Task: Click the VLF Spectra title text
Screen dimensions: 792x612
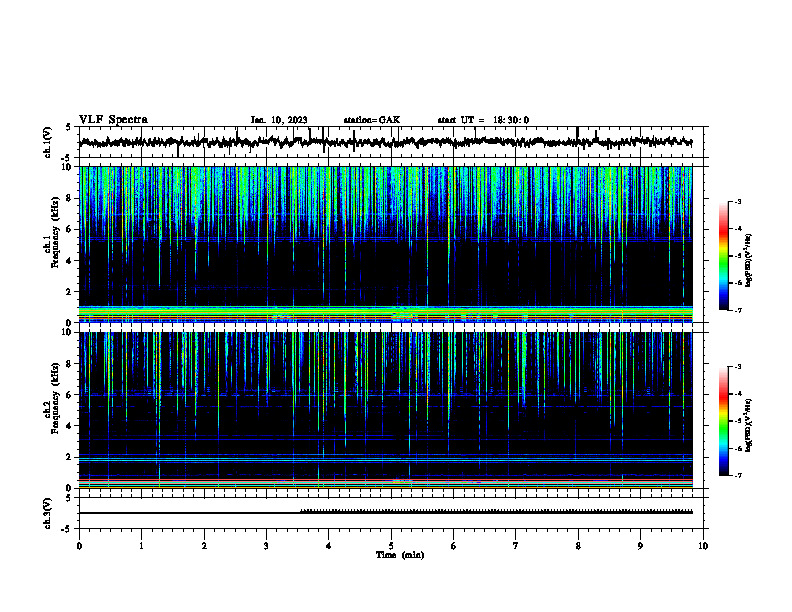Action: [x=113, y=120]
